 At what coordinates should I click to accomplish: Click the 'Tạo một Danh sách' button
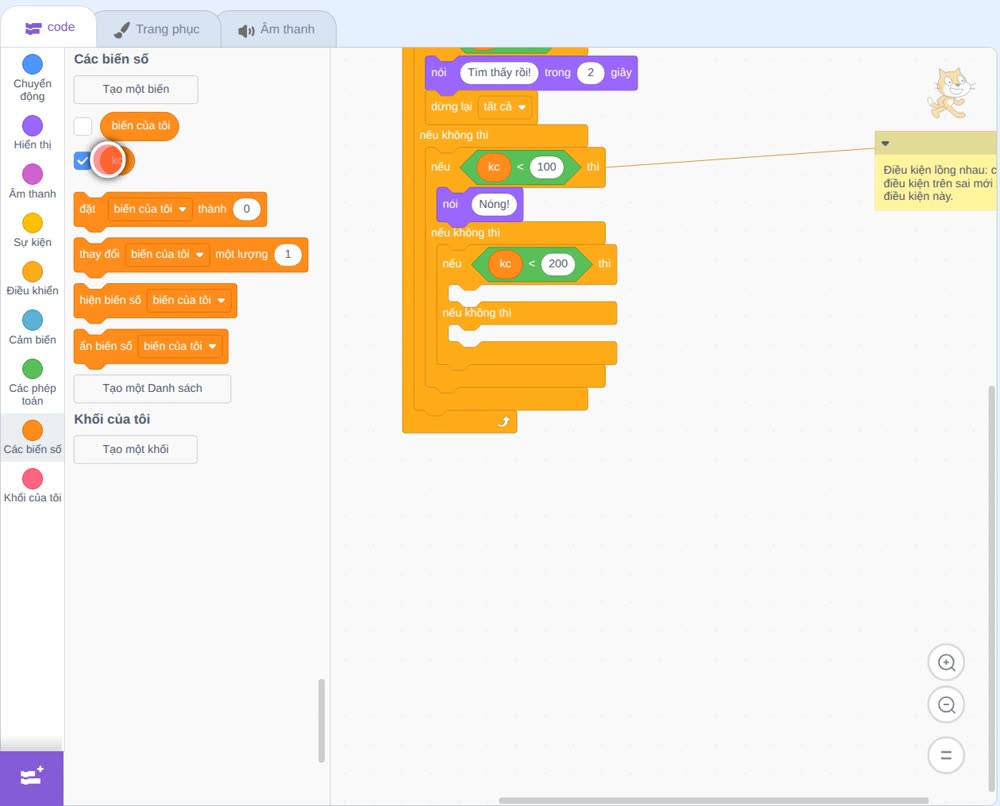point(152,388)
